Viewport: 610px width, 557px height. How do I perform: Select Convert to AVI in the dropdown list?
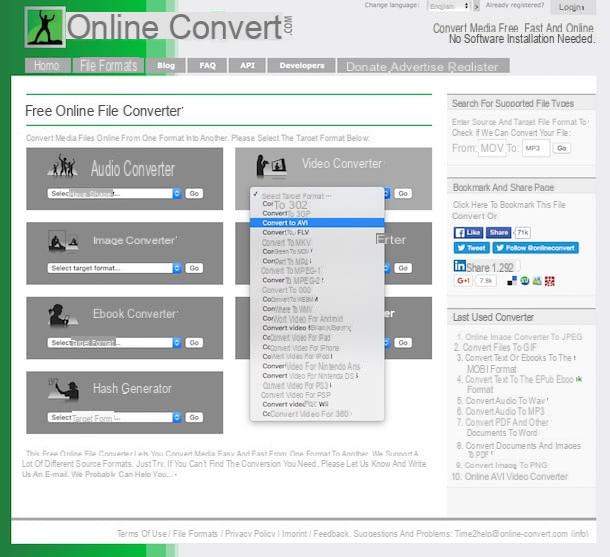[x=317, y=223]
